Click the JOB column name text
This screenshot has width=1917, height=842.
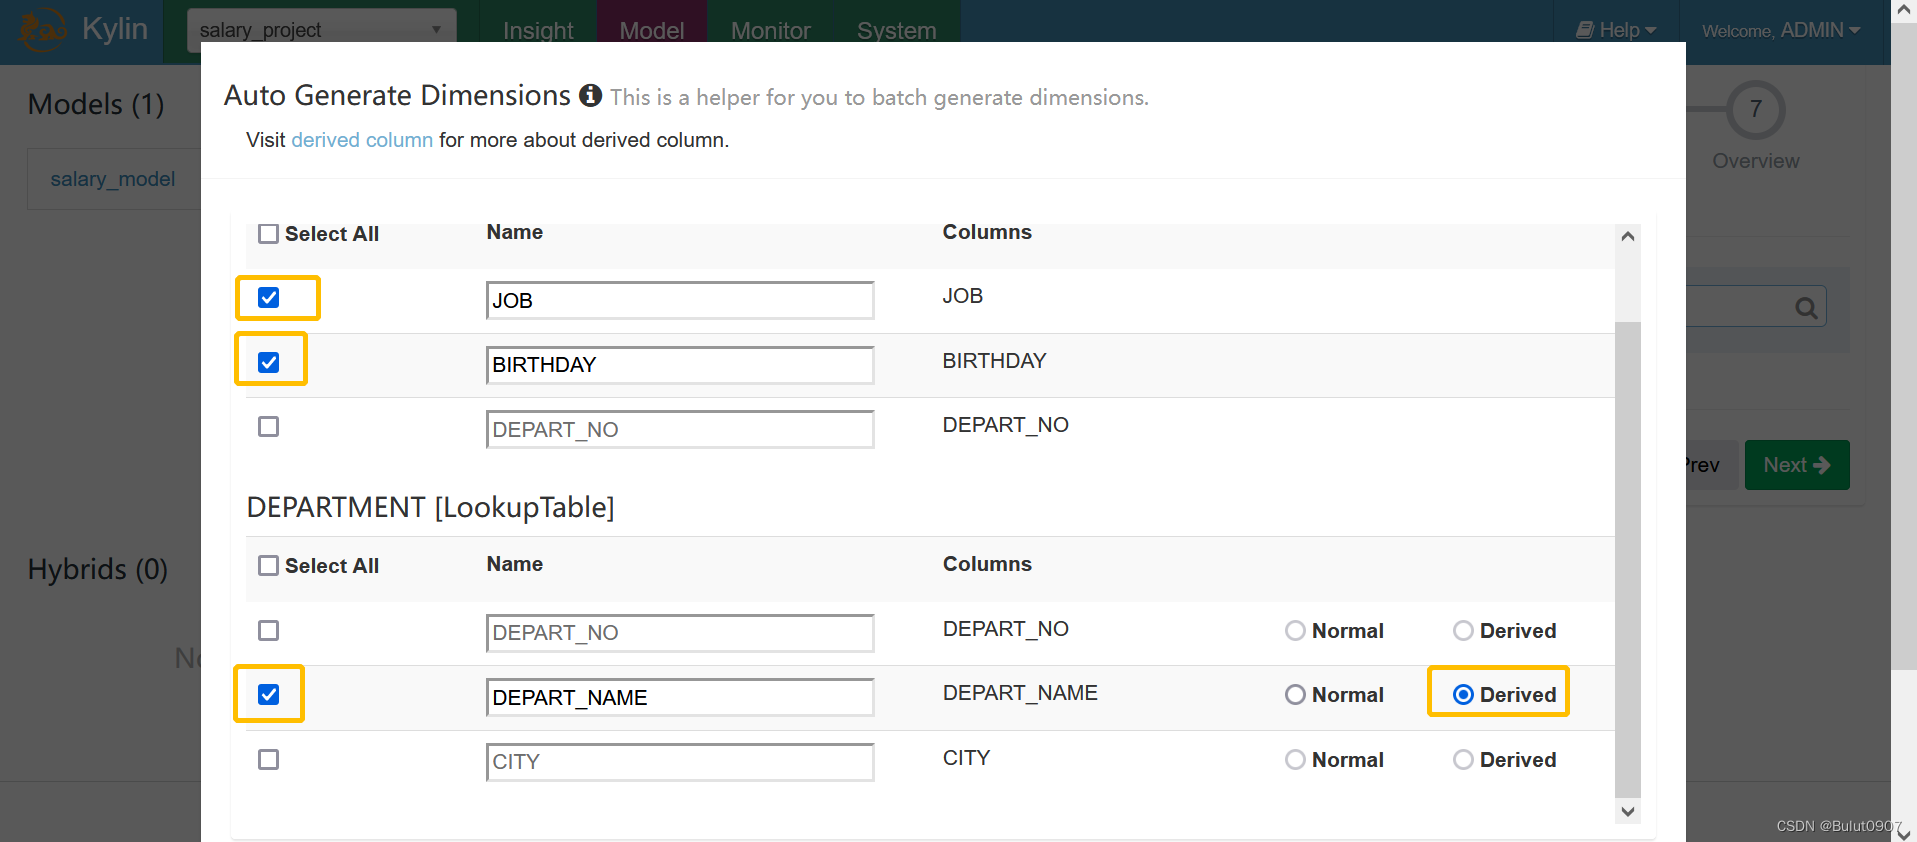pos(963,296)
